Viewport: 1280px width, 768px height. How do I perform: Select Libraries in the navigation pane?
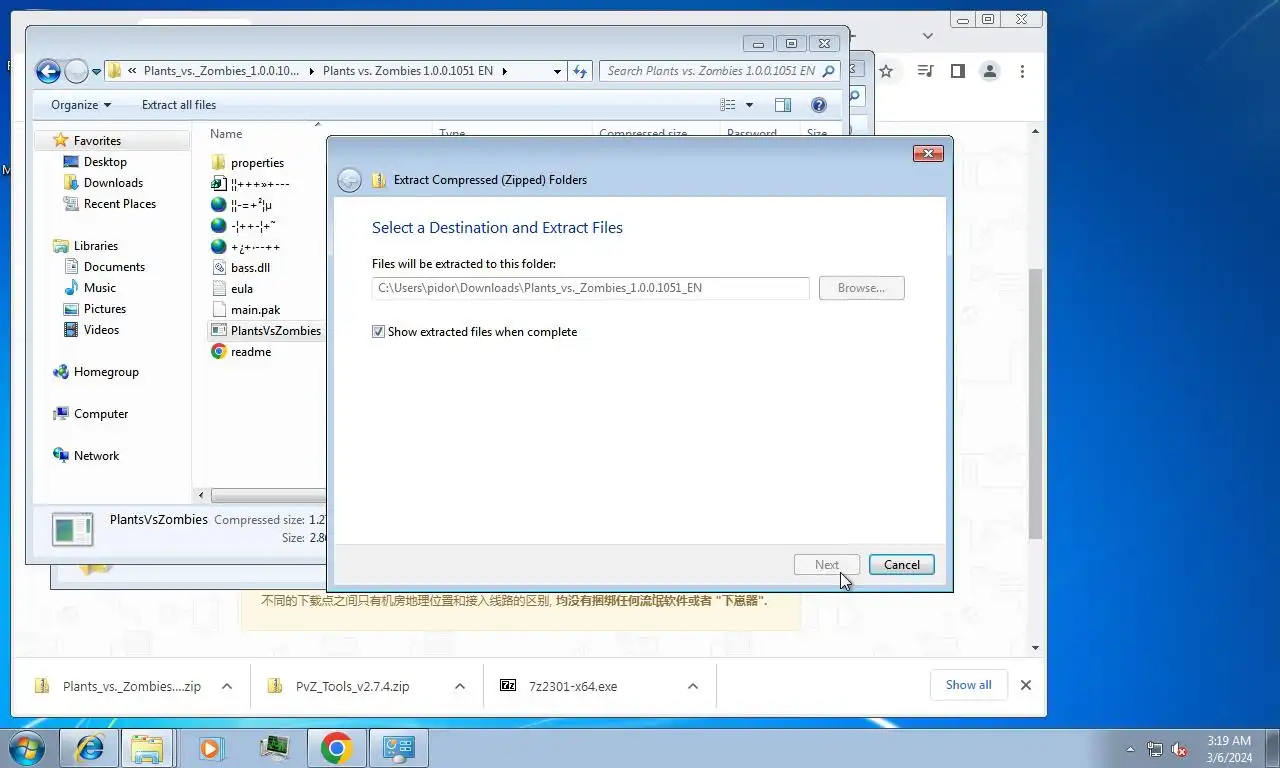click(x=95, y=246)
